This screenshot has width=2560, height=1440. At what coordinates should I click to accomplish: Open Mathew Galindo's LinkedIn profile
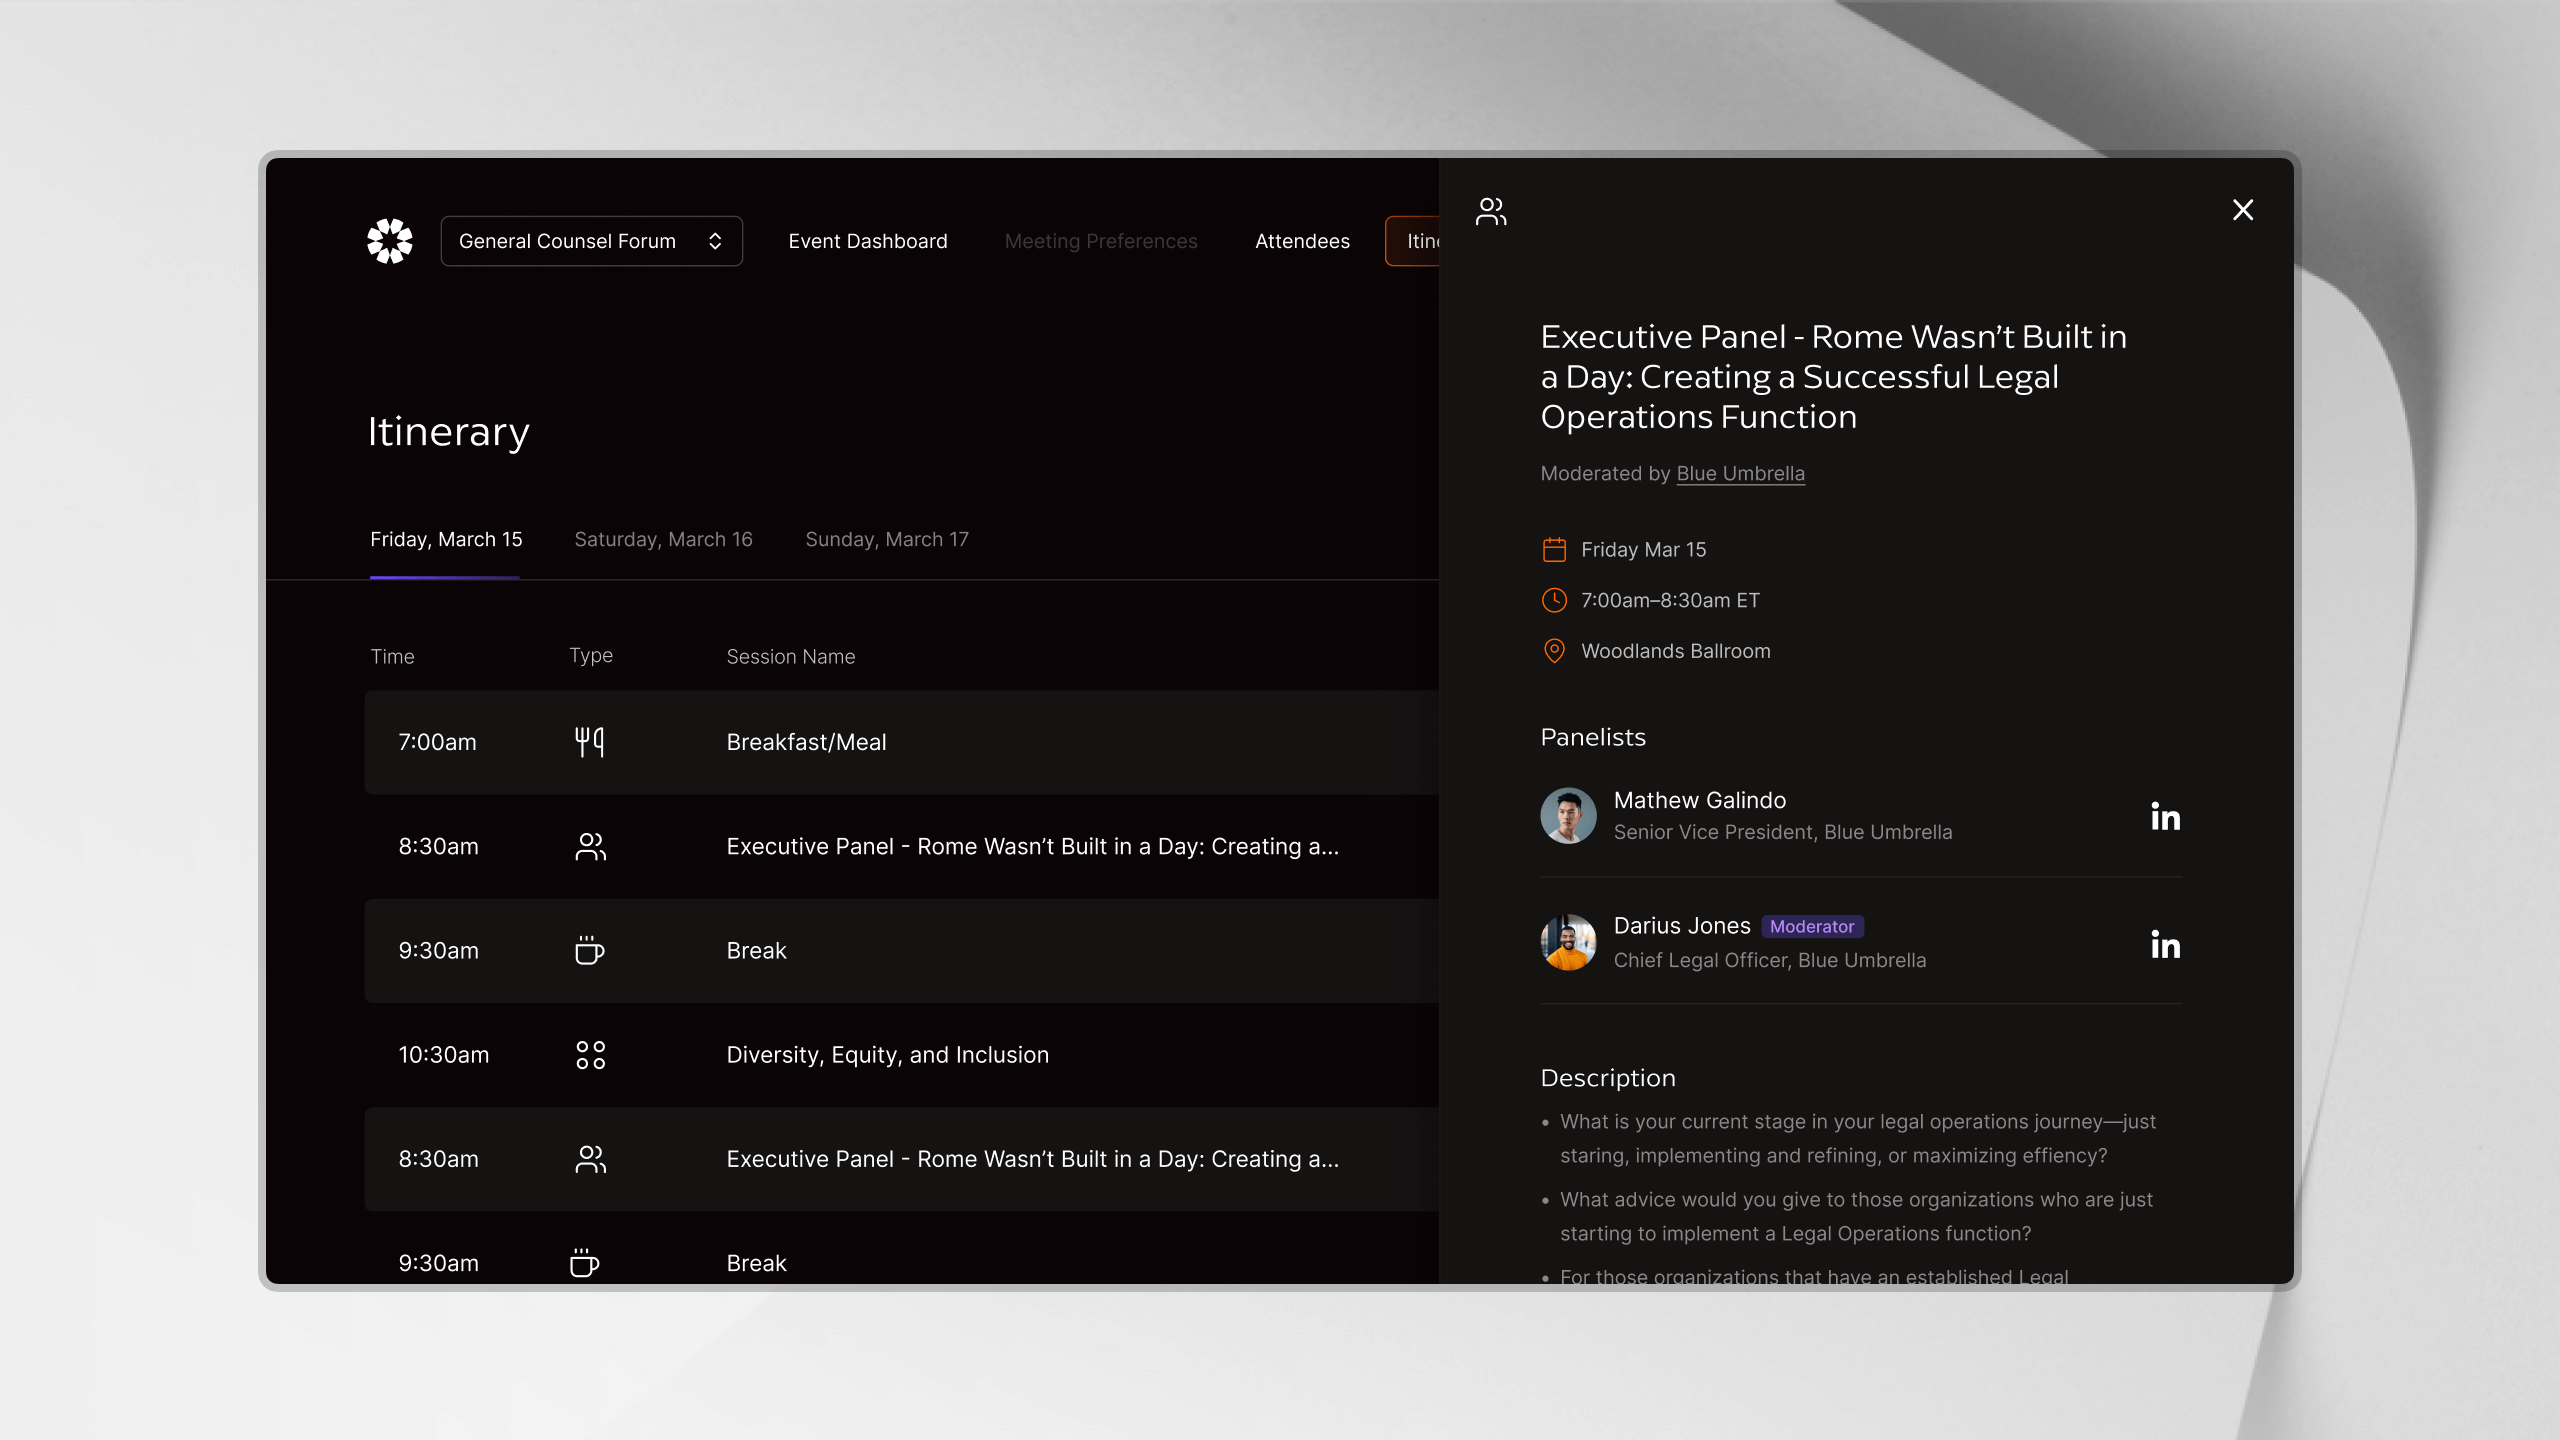click(x=2166, y=816)
